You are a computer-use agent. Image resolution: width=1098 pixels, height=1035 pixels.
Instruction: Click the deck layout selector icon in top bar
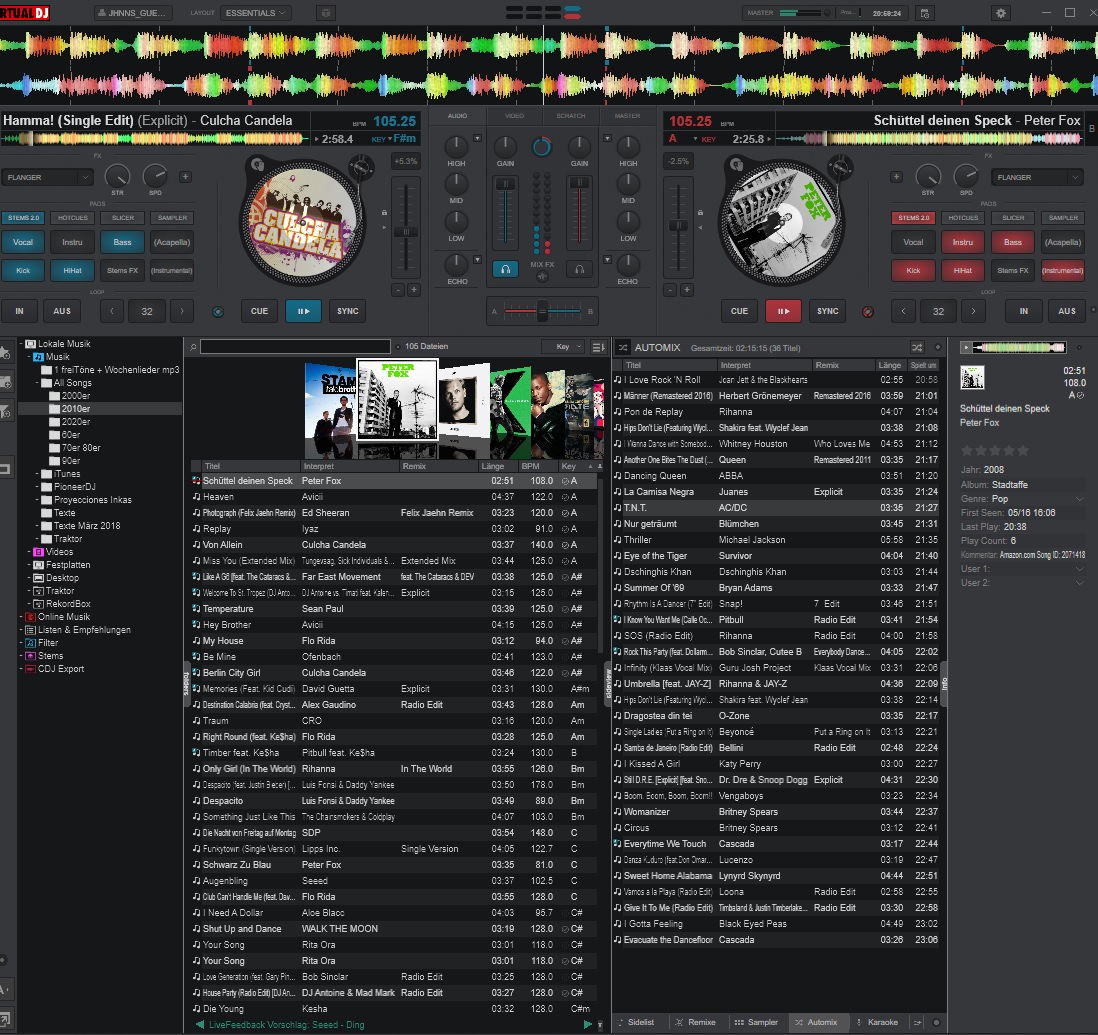[543, 13]
